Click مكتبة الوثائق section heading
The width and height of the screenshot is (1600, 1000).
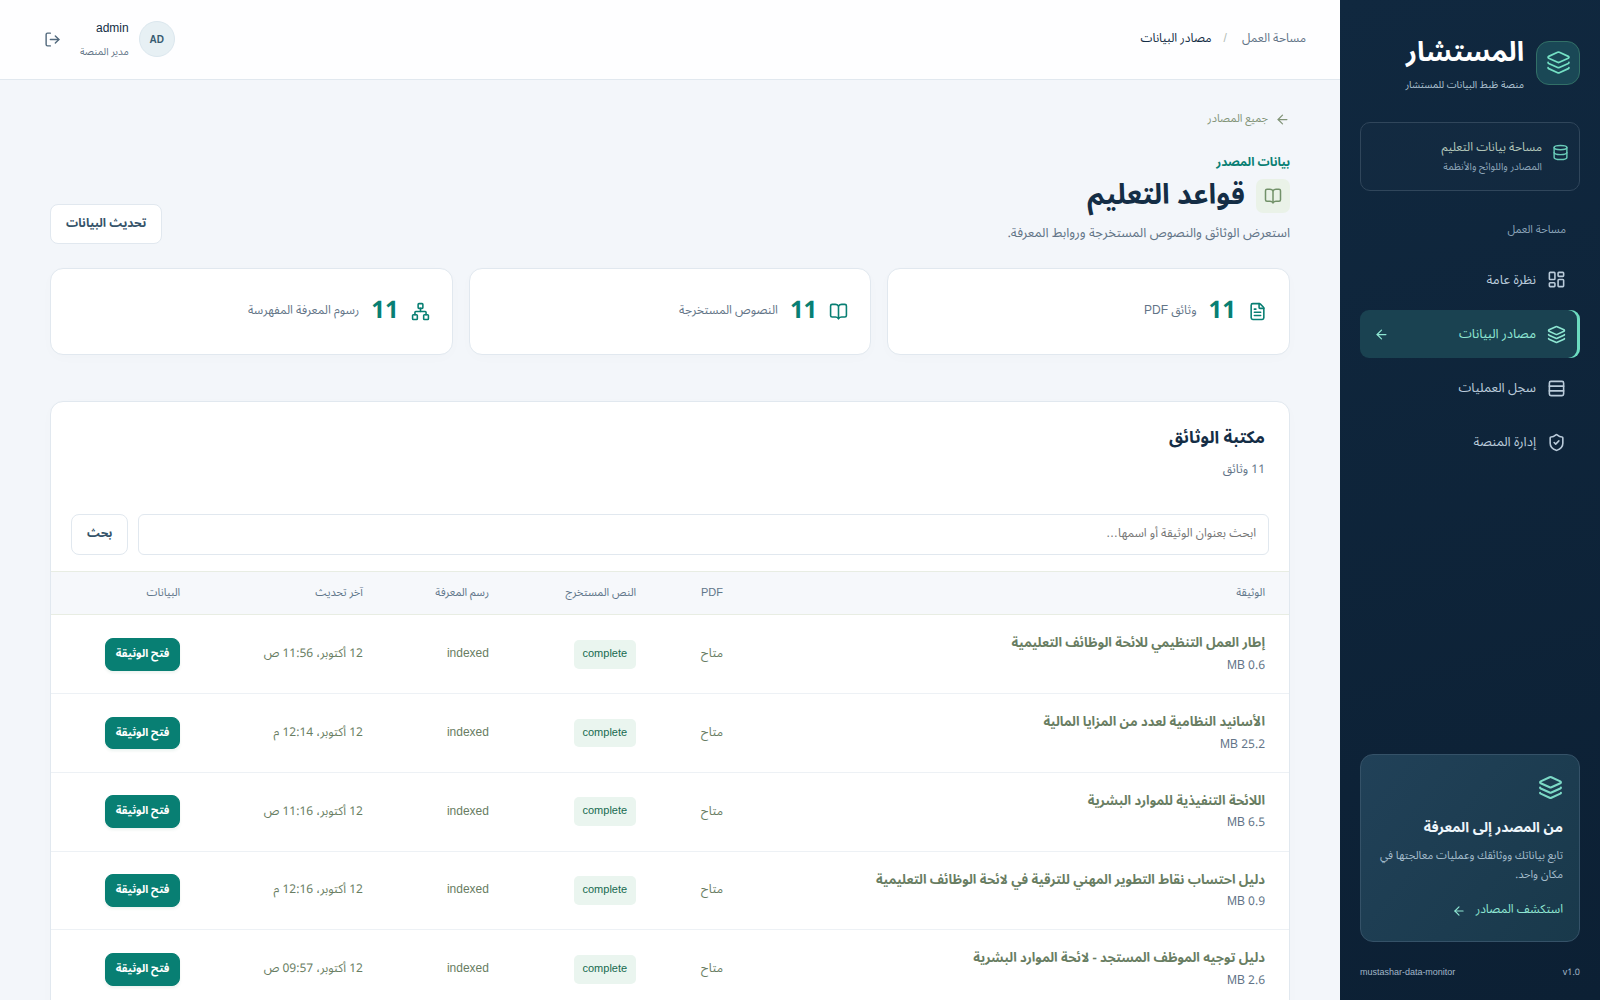pos(1217,438)
